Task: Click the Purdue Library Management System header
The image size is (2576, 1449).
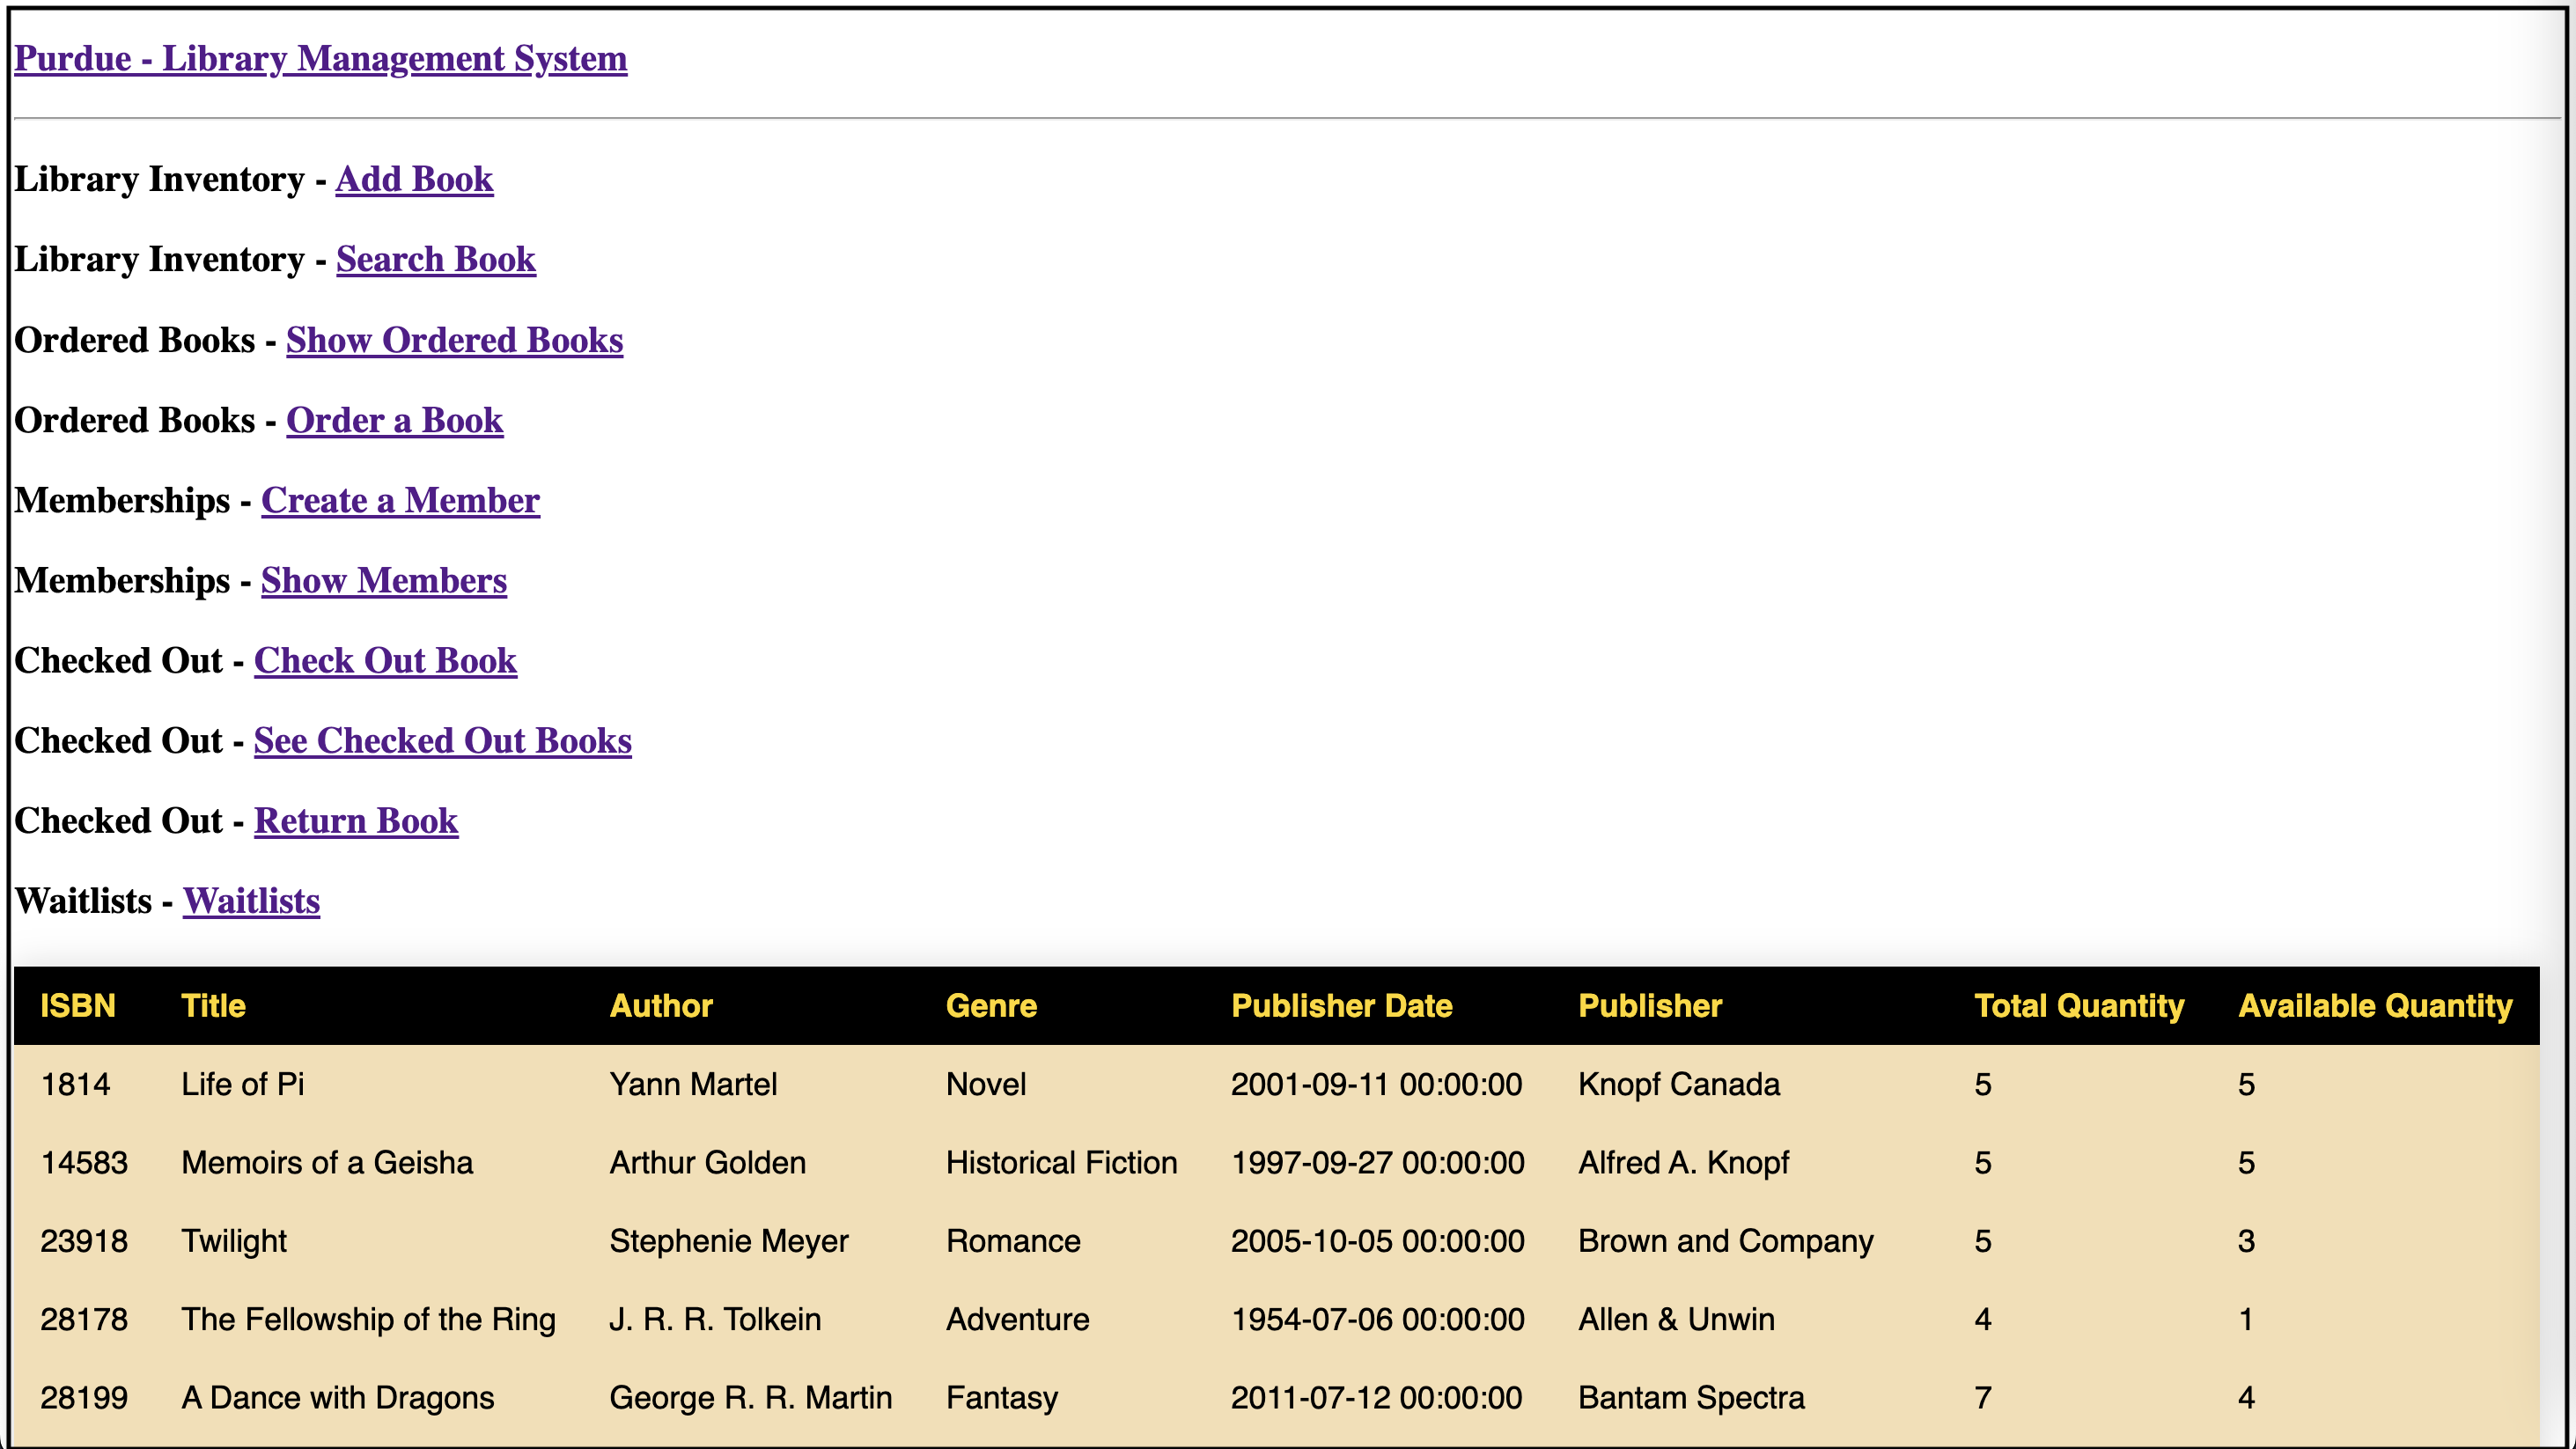Action: (x=320, y=56)
